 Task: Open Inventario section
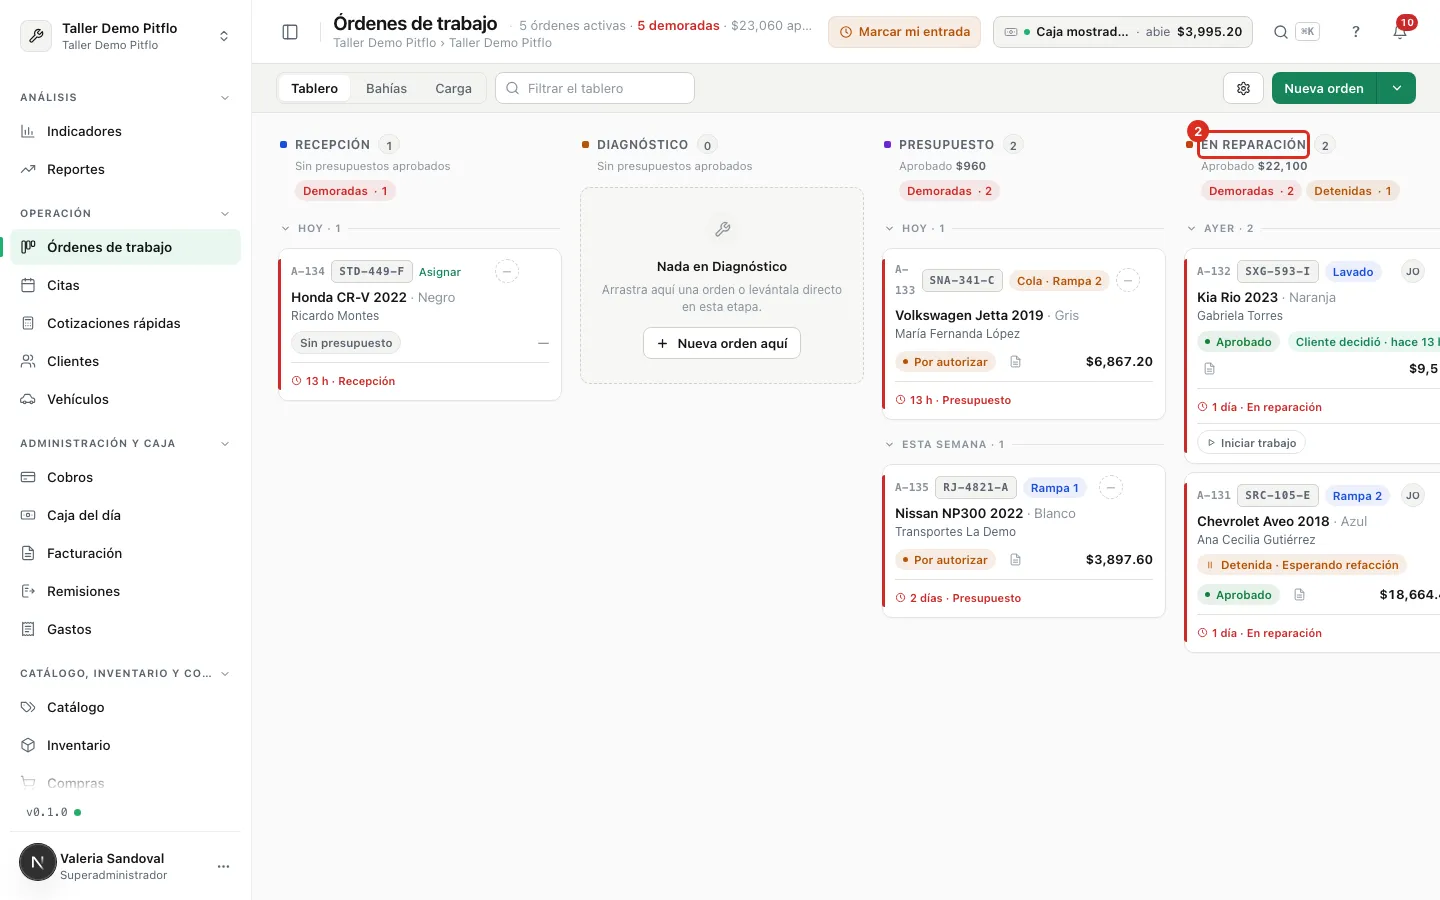click(x=125, y=745)
